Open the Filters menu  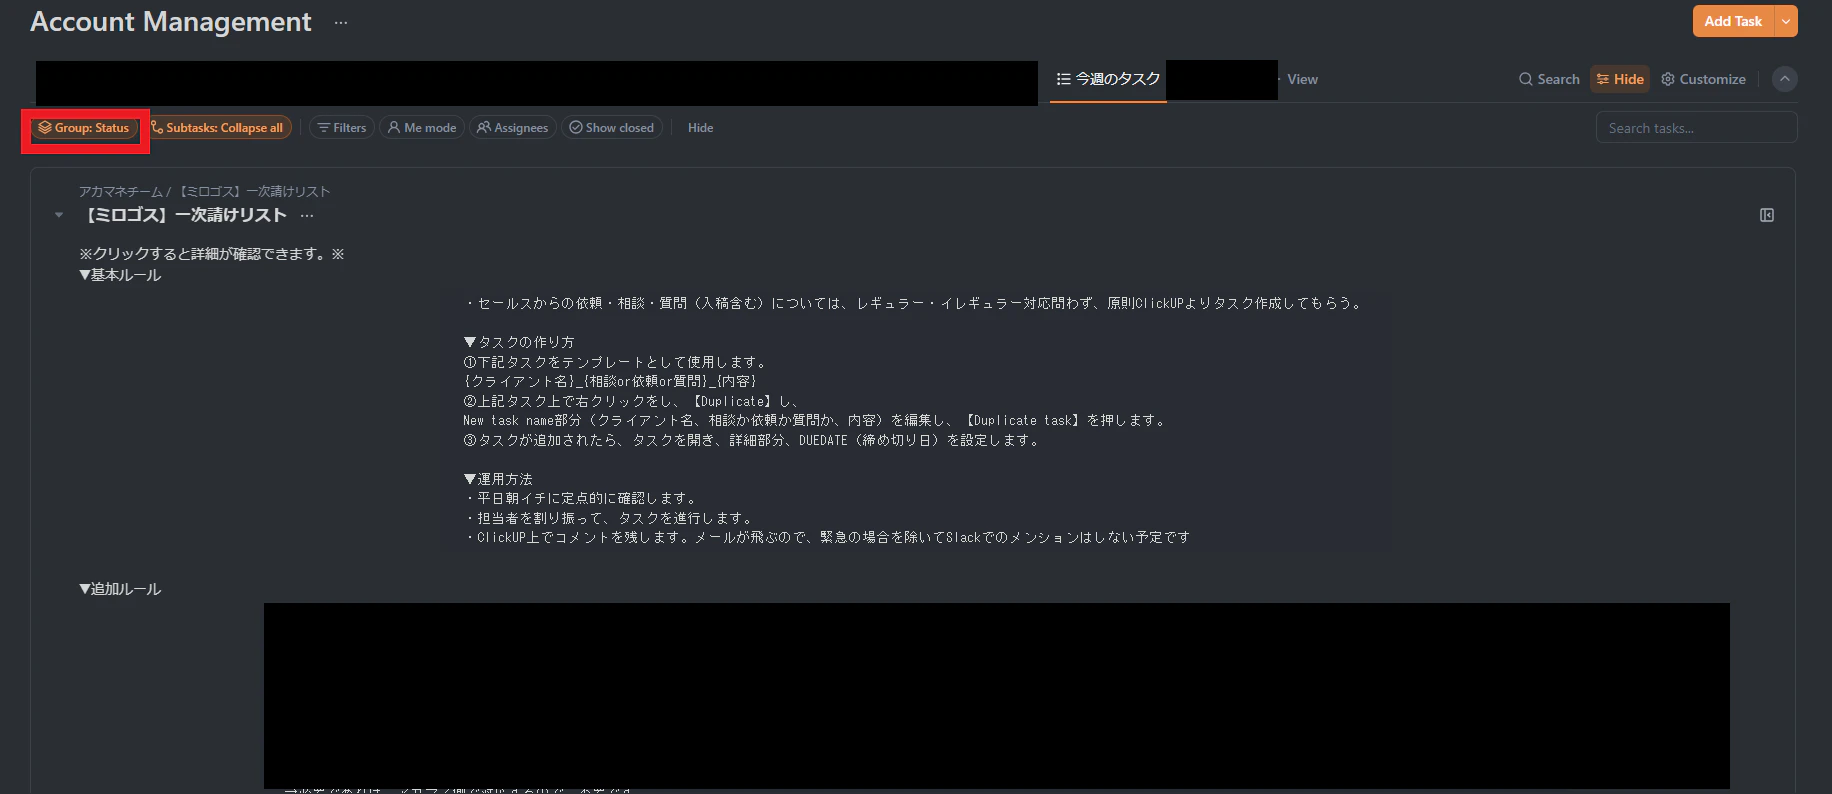click(342, 128)
